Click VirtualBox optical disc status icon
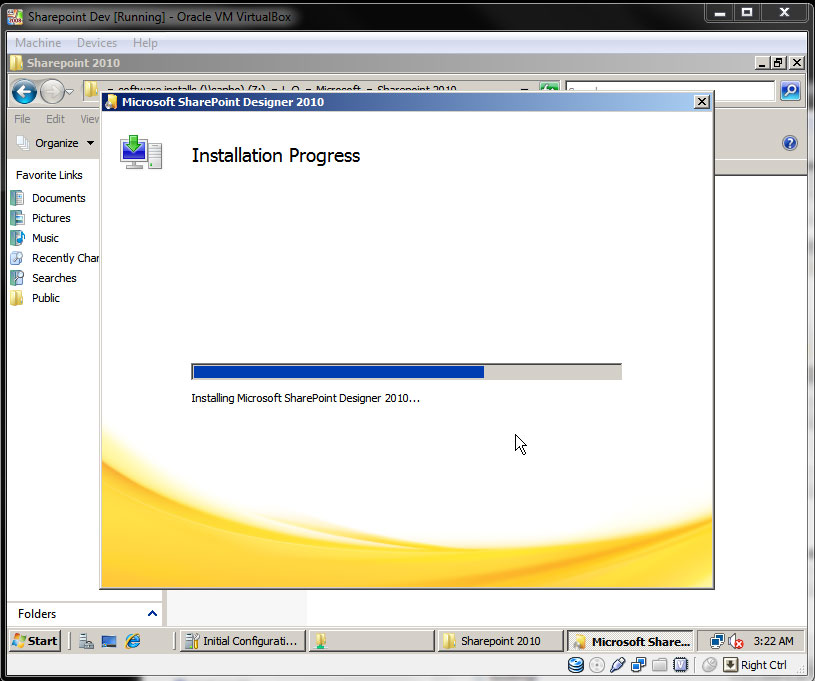The height and width of the screenshot is (681, 815). pos(597,665)
